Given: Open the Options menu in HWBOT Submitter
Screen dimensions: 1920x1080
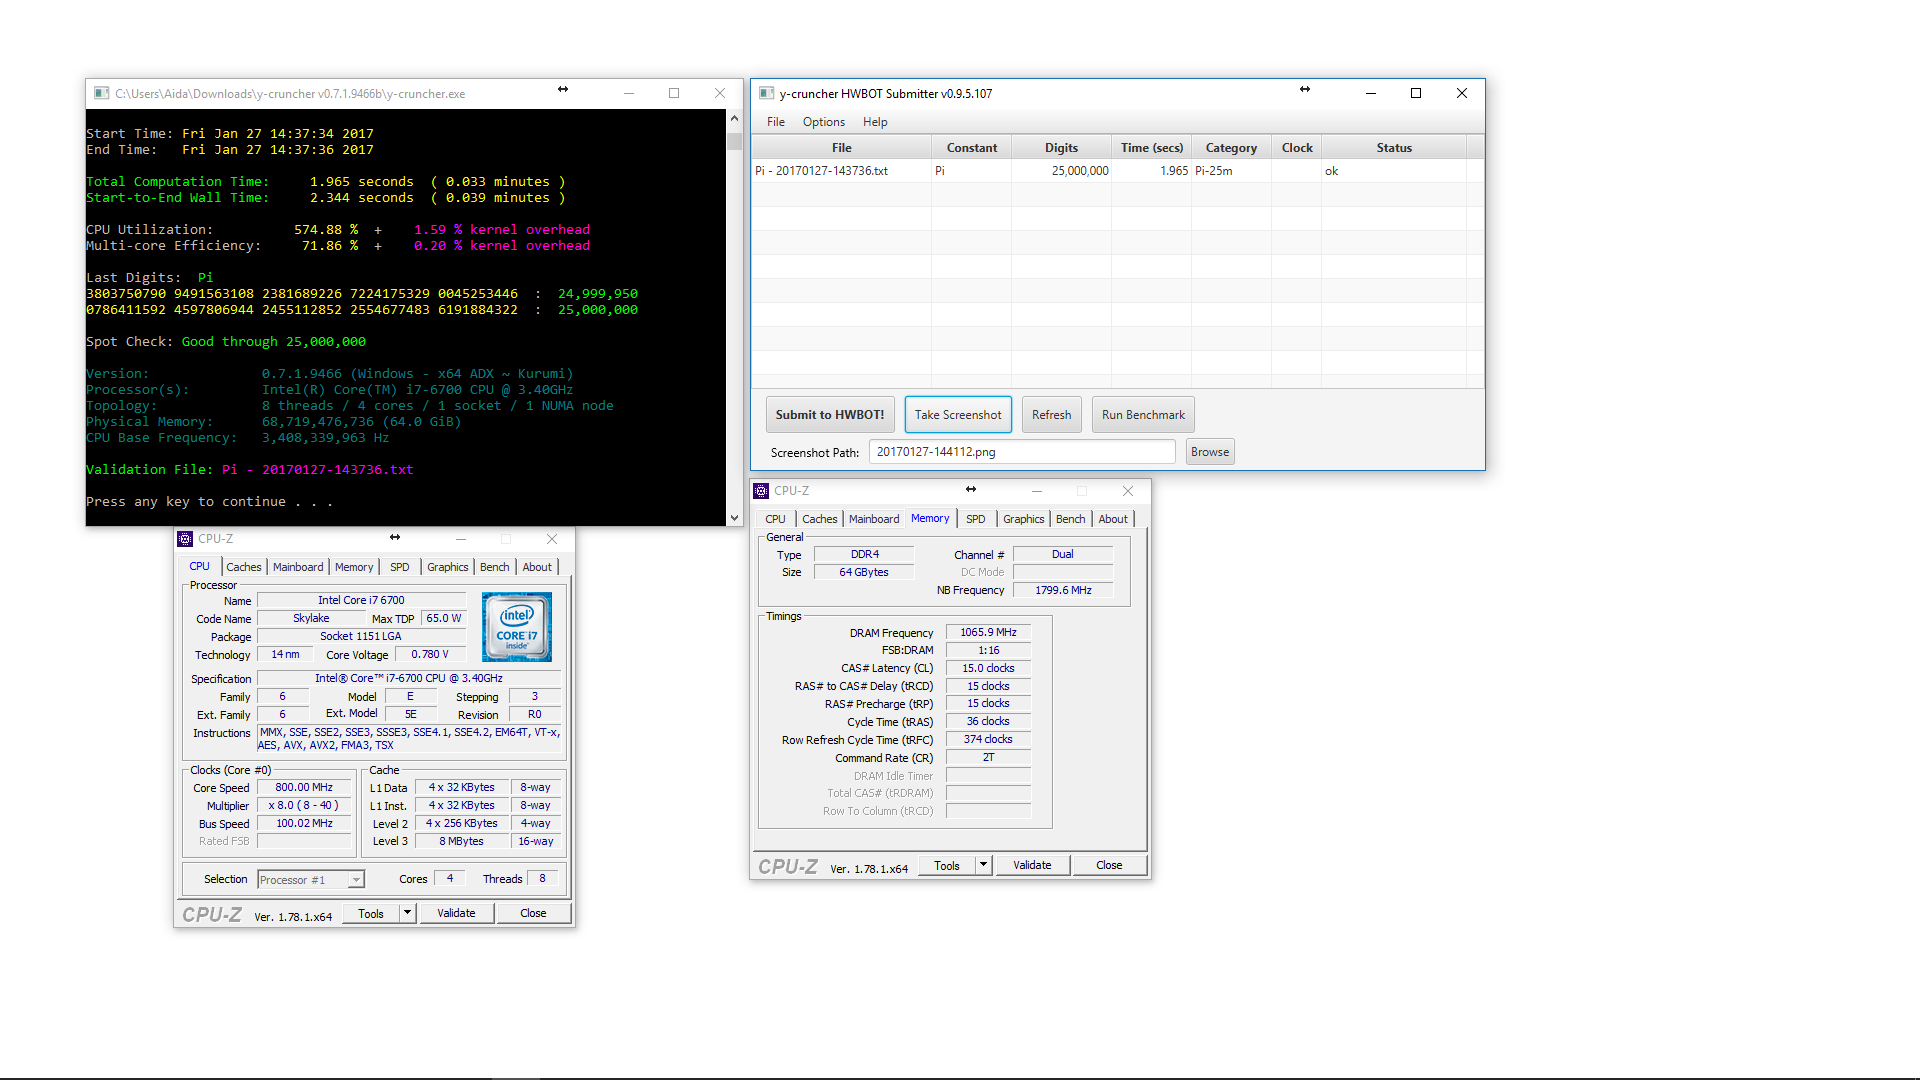Looking at the screenshot, I should click(x=824, y=122).
